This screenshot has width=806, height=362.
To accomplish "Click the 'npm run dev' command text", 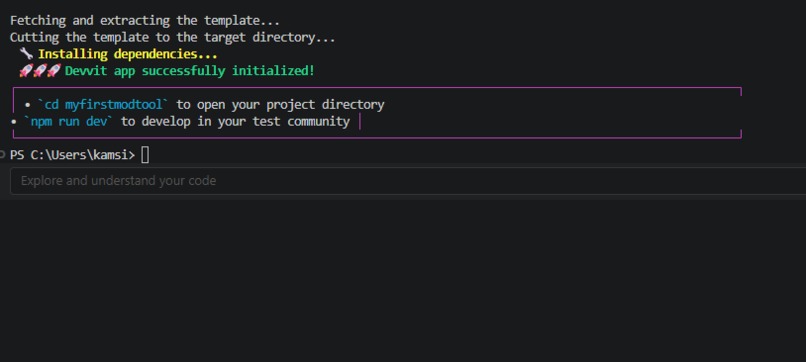I will tap(68, 122).
